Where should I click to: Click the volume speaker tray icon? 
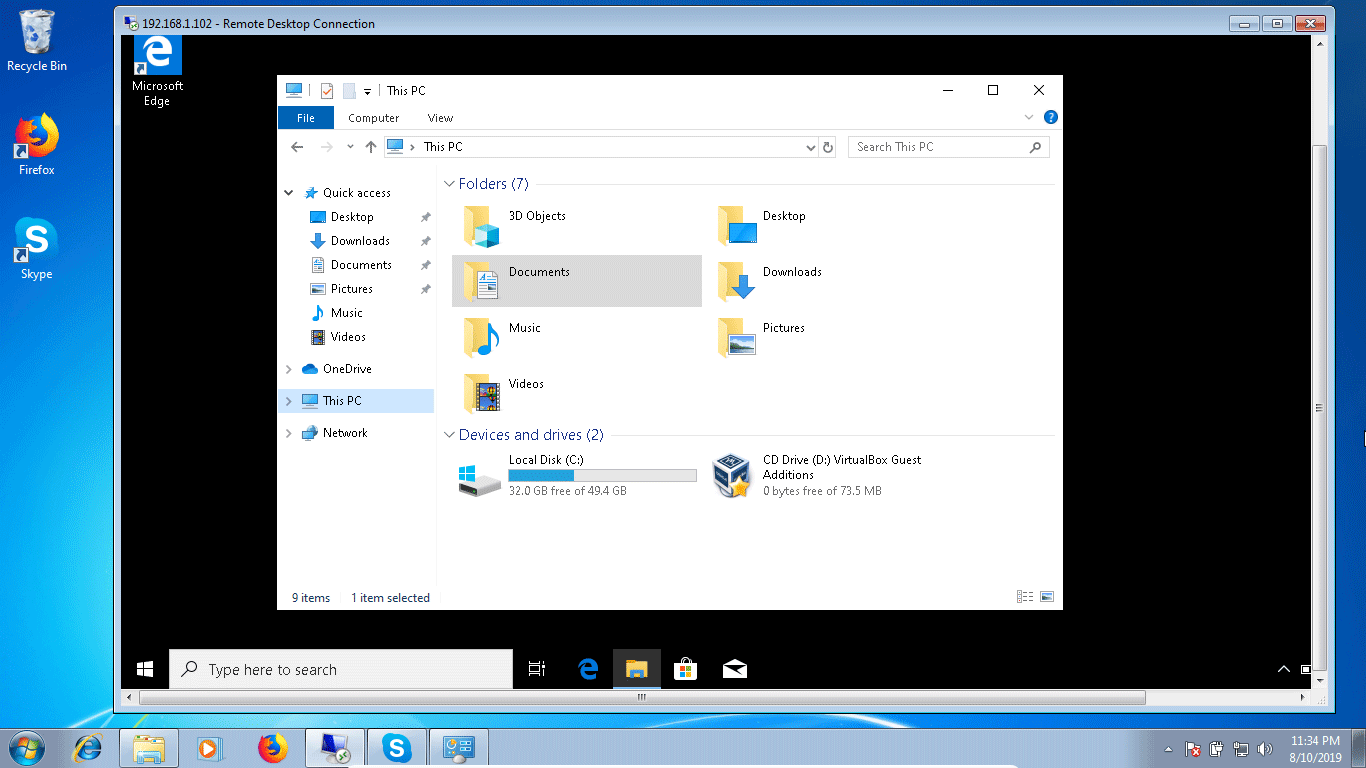pyautogui.click(x=1265, y=749)
